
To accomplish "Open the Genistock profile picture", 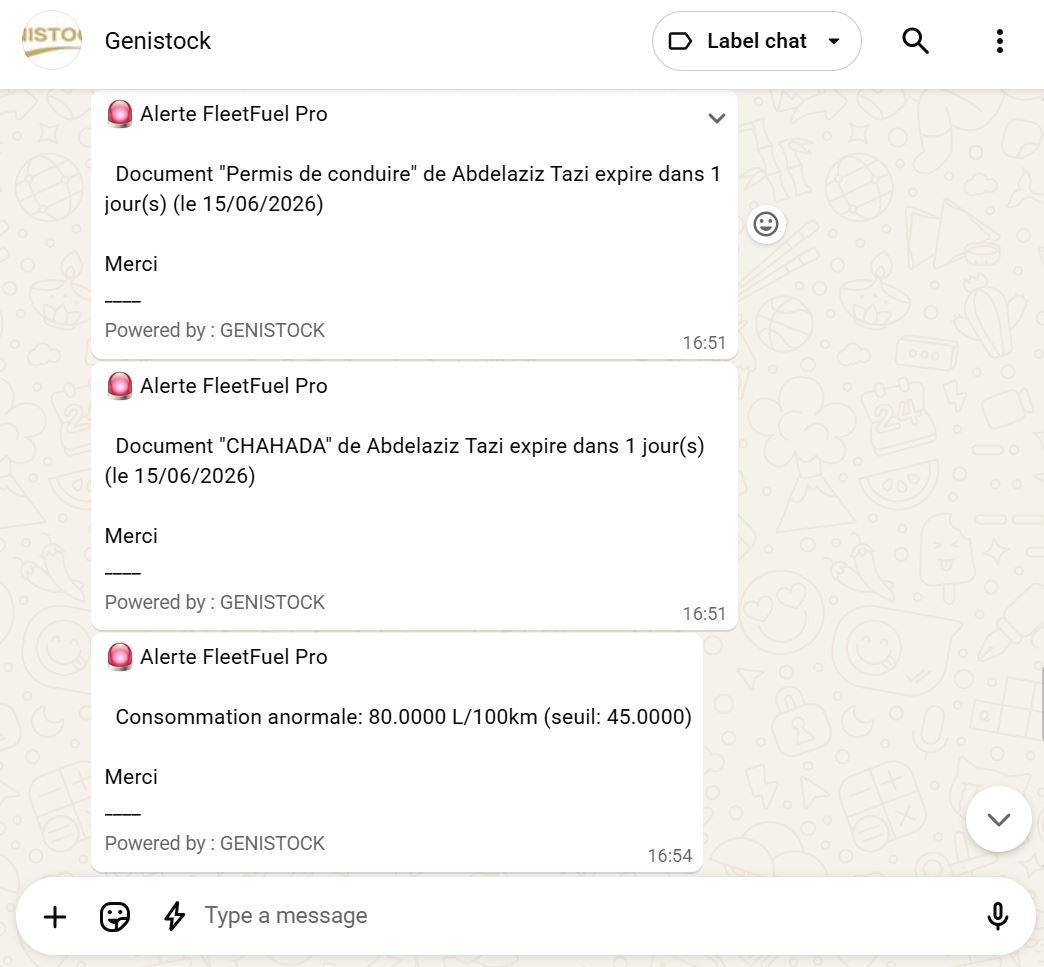I will pos(52,41).
